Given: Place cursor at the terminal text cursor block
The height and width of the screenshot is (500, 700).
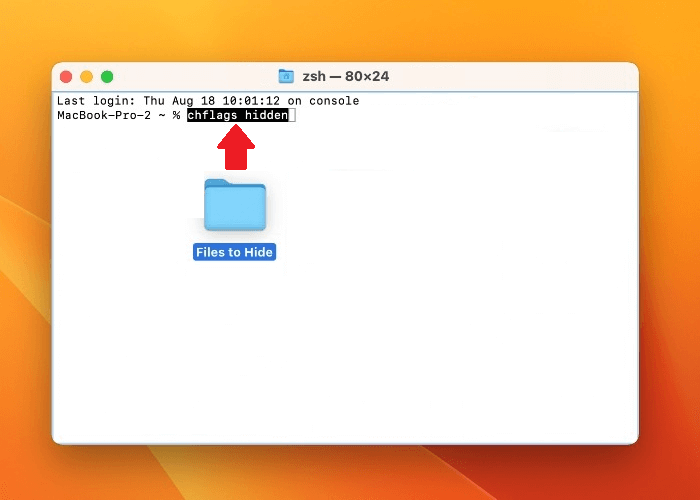Looking at the screenshot, I should pos(293,116).
